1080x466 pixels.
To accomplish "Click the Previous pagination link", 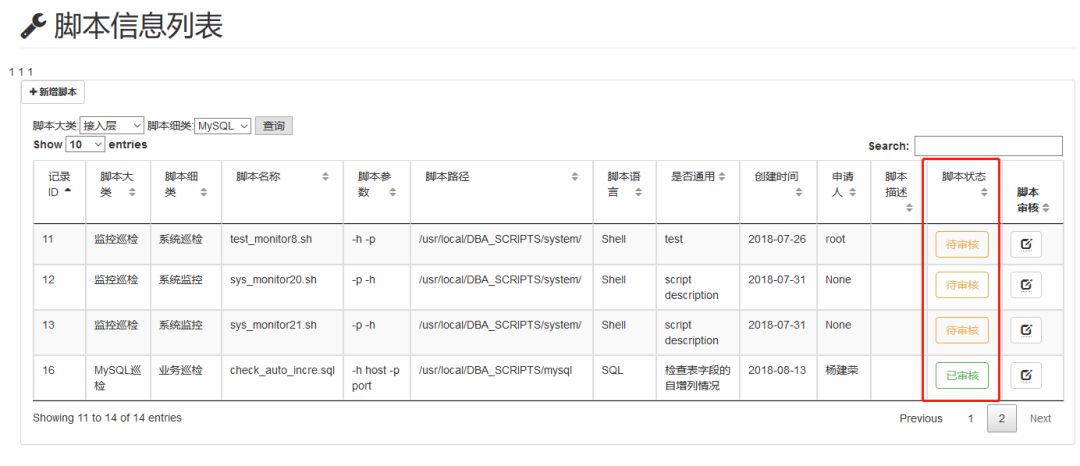I will click(920, 418).
